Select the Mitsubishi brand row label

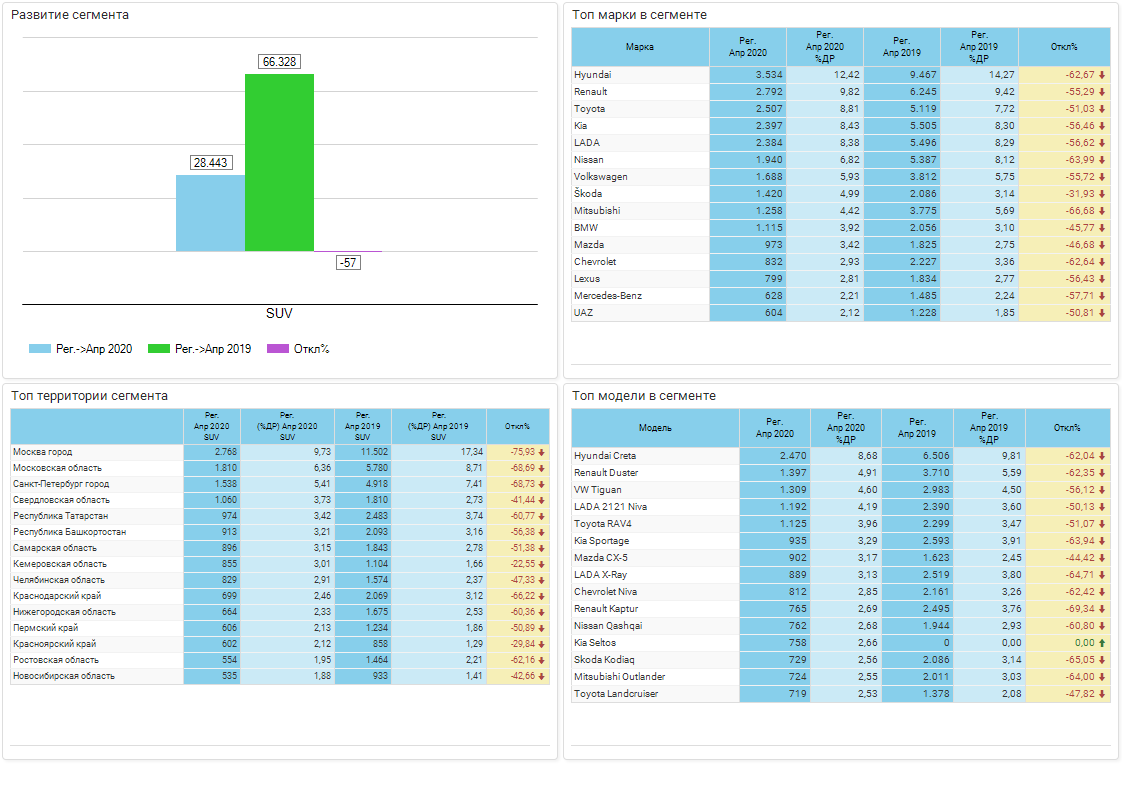(x=597, y=211)
